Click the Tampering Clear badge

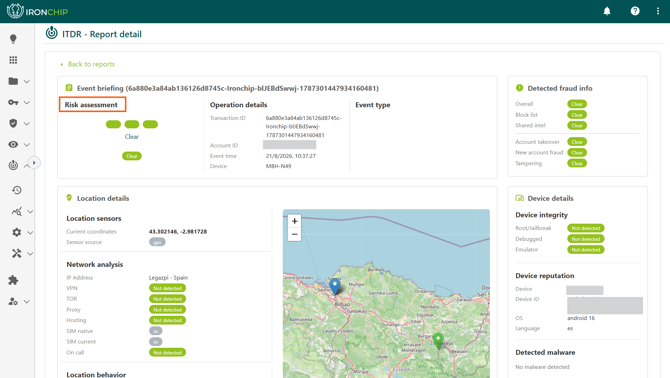click(577, 163)
